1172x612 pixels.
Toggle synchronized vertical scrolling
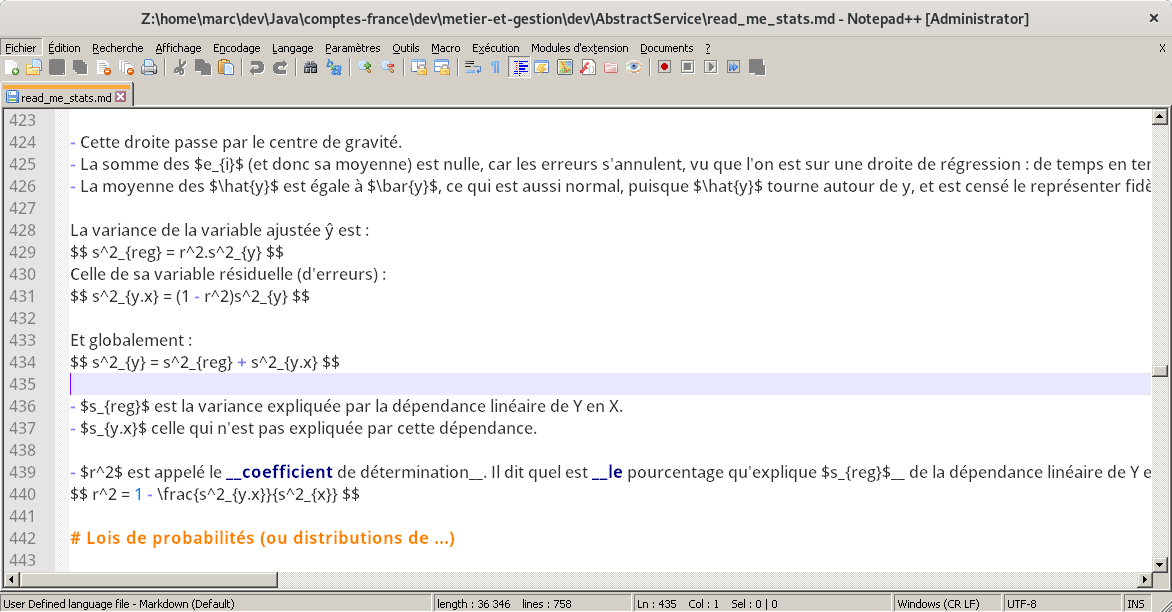coord(419,67)
